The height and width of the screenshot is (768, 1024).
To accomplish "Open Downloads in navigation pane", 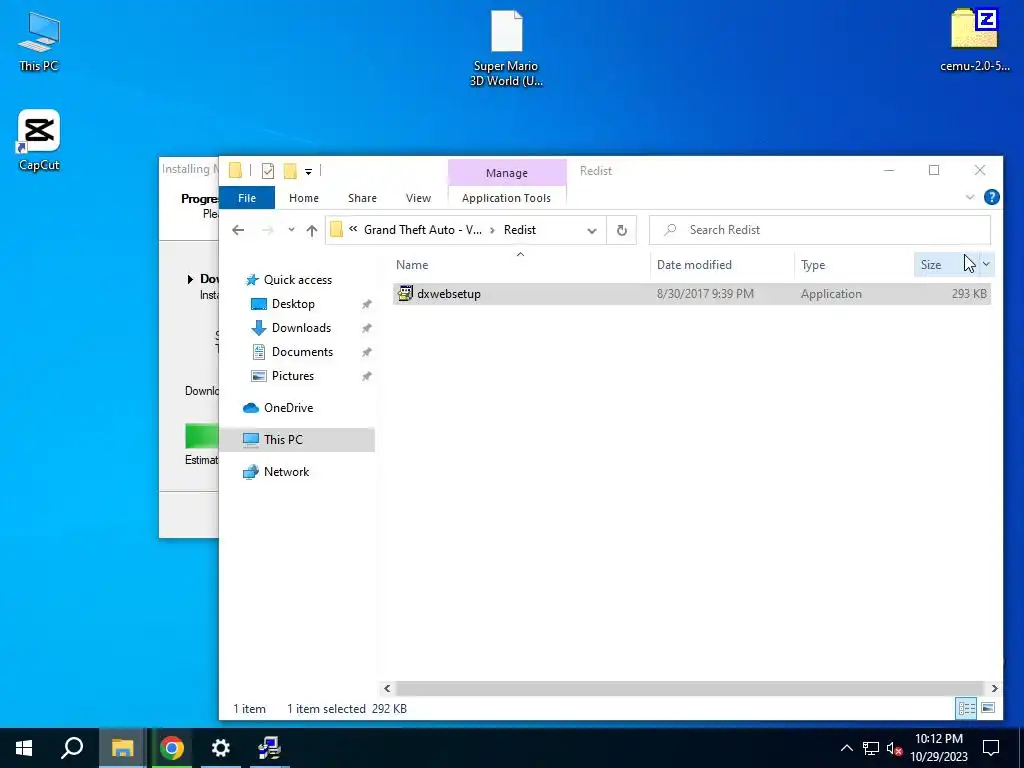I will click(301, 328).
